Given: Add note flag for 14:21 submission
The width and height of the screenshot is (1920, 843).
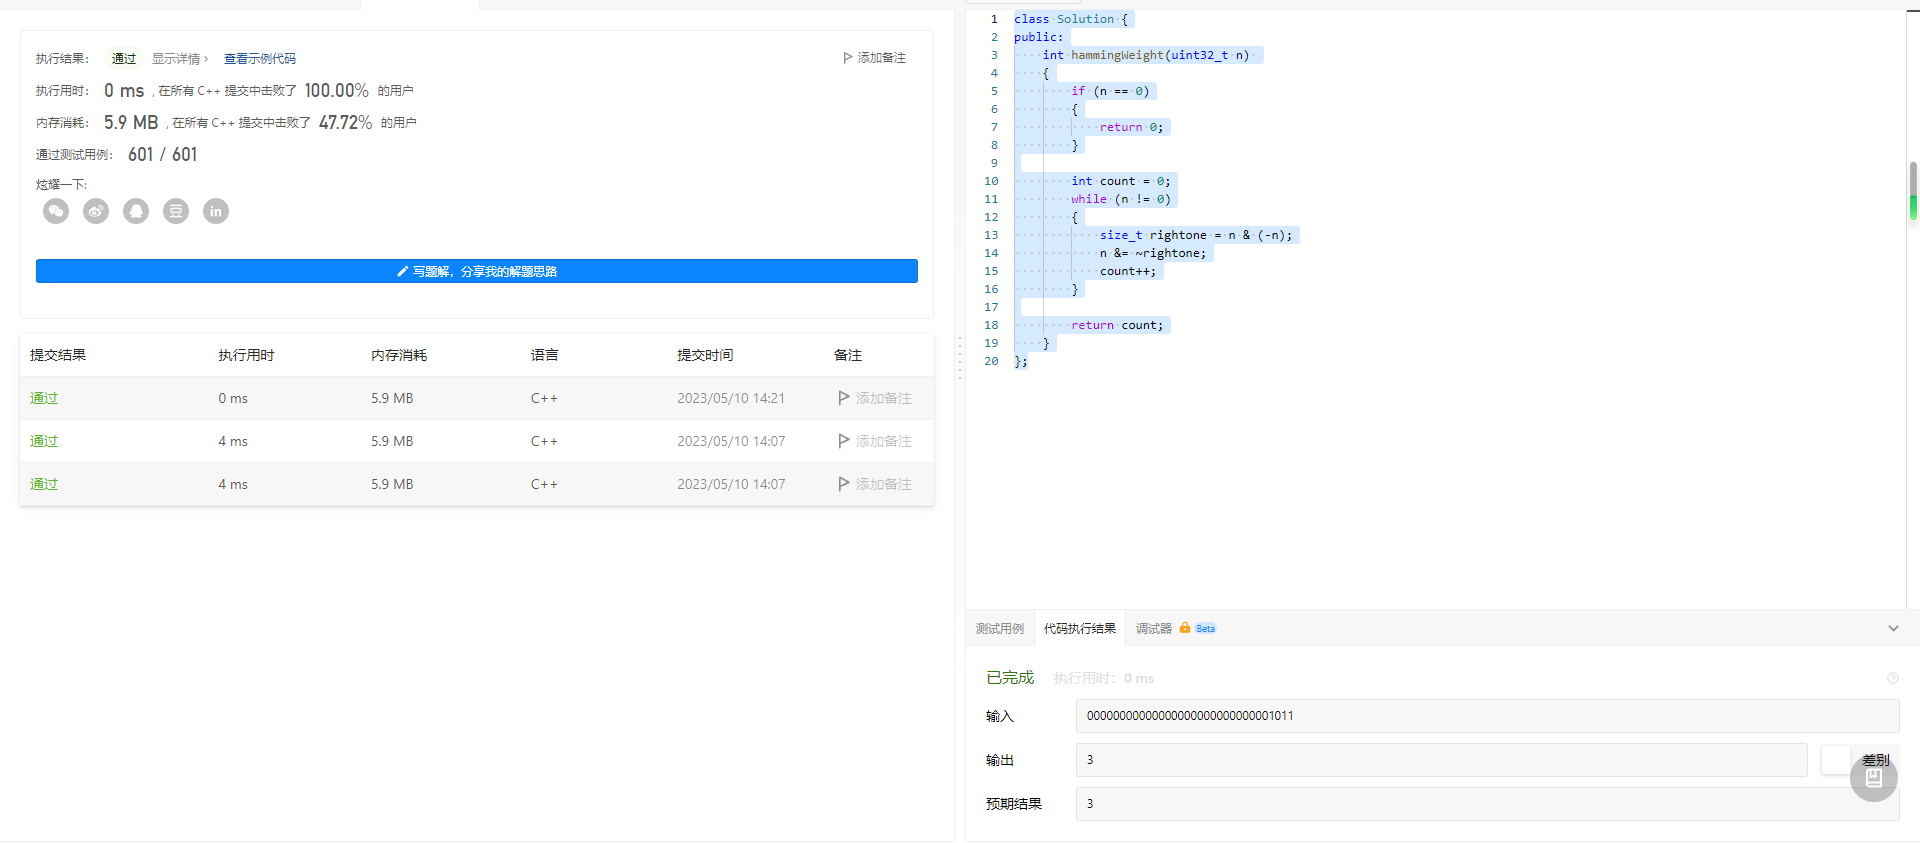Looking at the screenshot, I should [x=875, y=398].
